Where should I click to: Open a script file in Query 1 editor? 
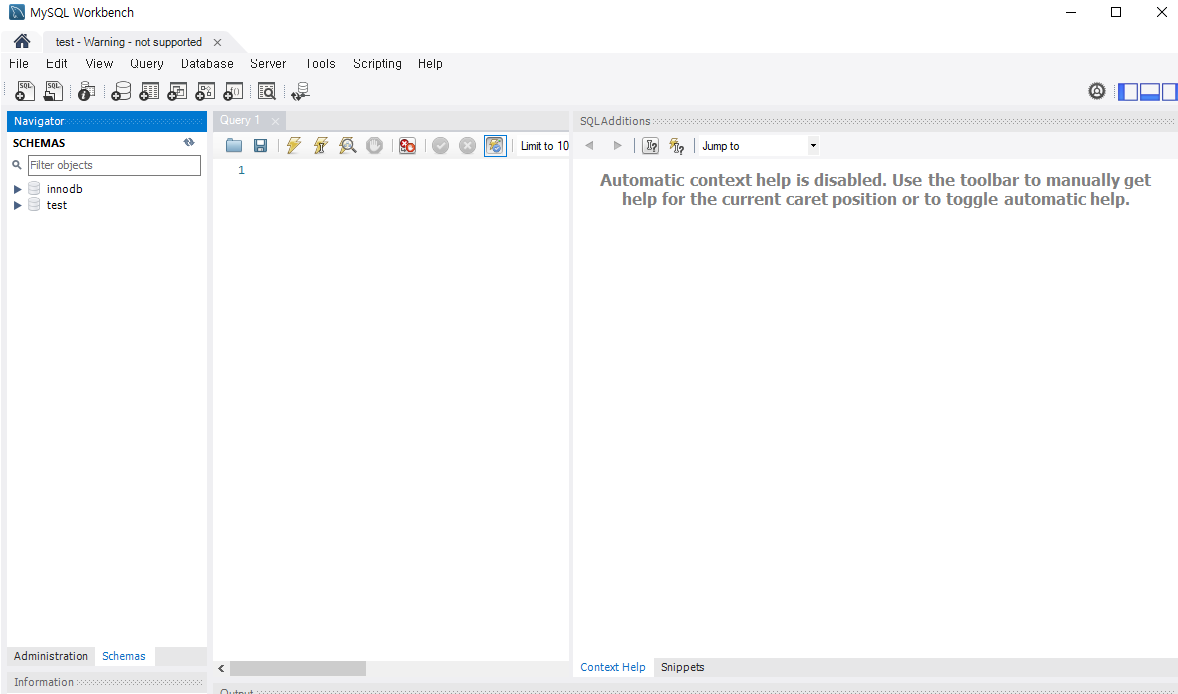(234, 146)
